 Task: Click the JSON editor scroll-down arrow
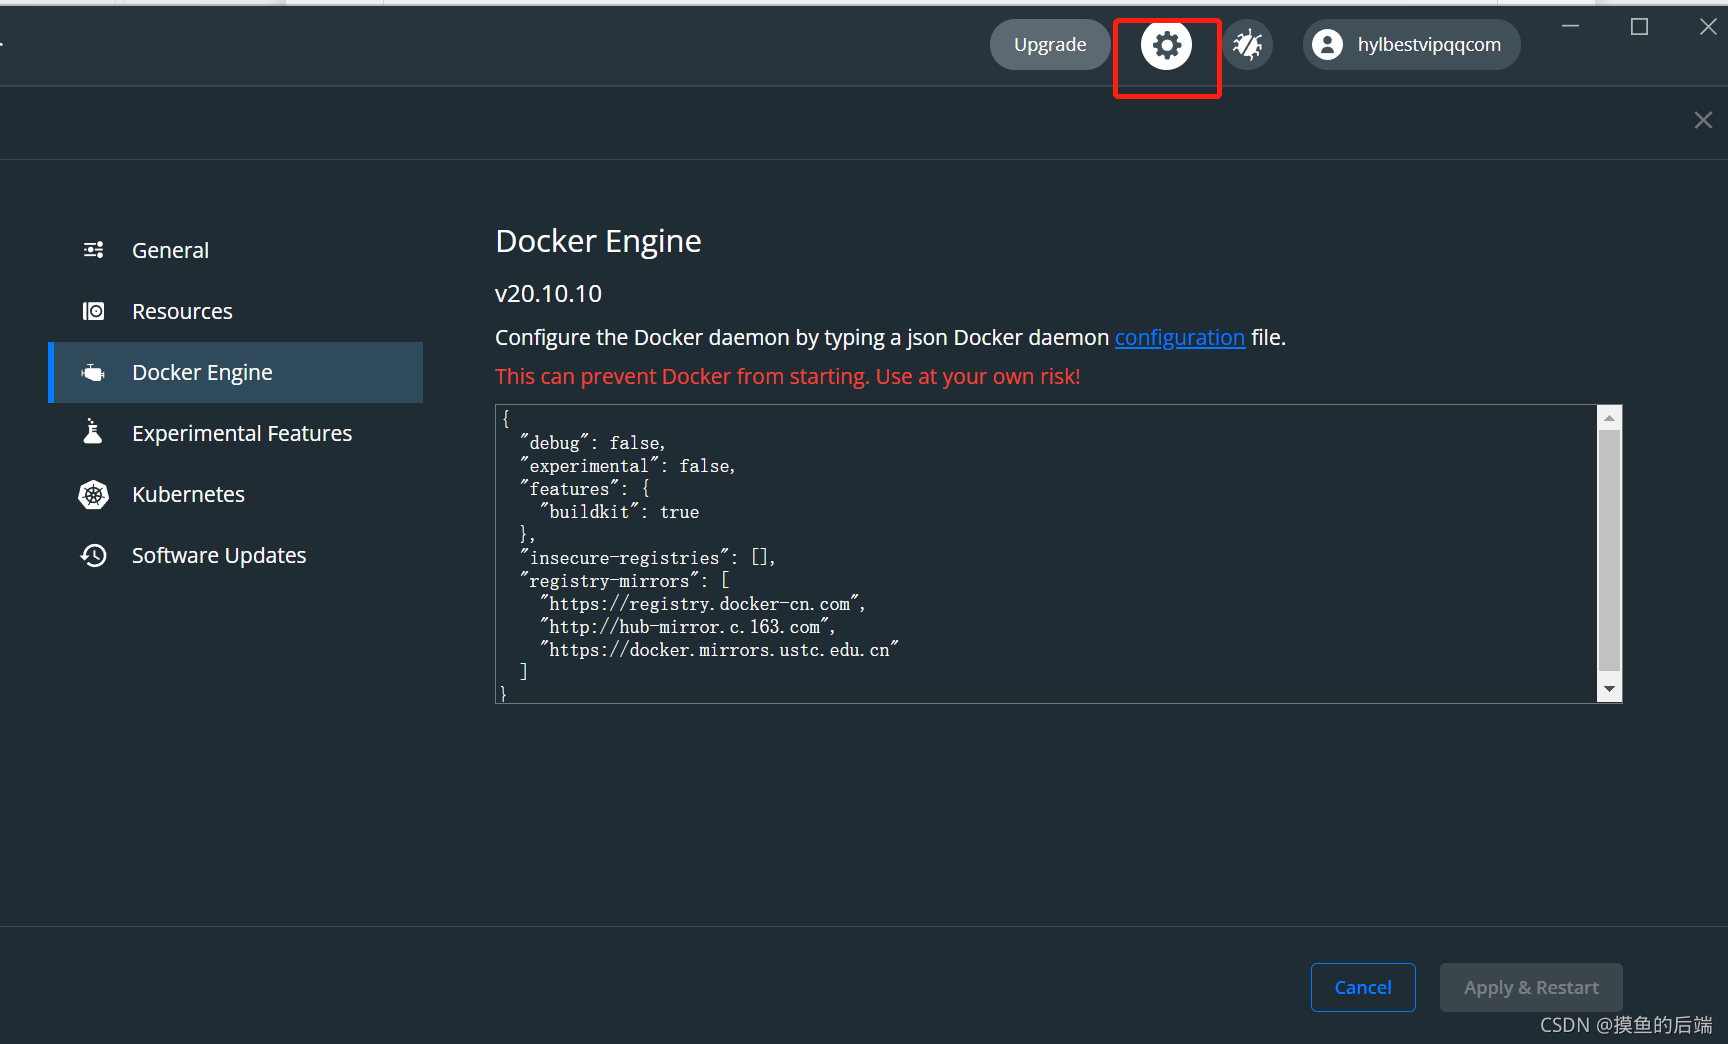tap(1609, 689)
